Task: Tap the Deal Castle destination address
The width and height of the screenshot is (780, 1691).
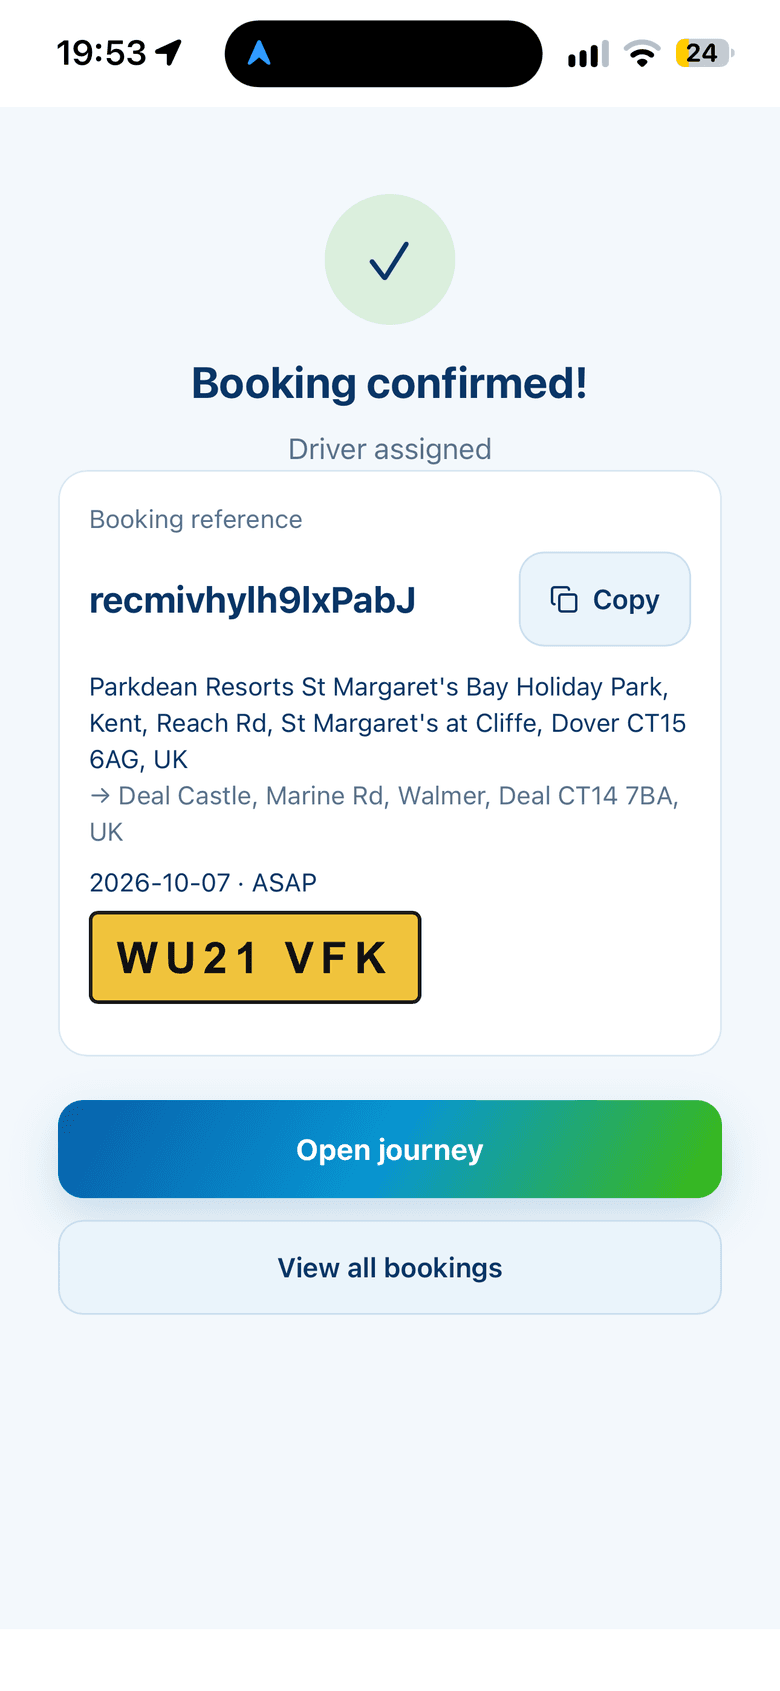Action: pos(384,814)
